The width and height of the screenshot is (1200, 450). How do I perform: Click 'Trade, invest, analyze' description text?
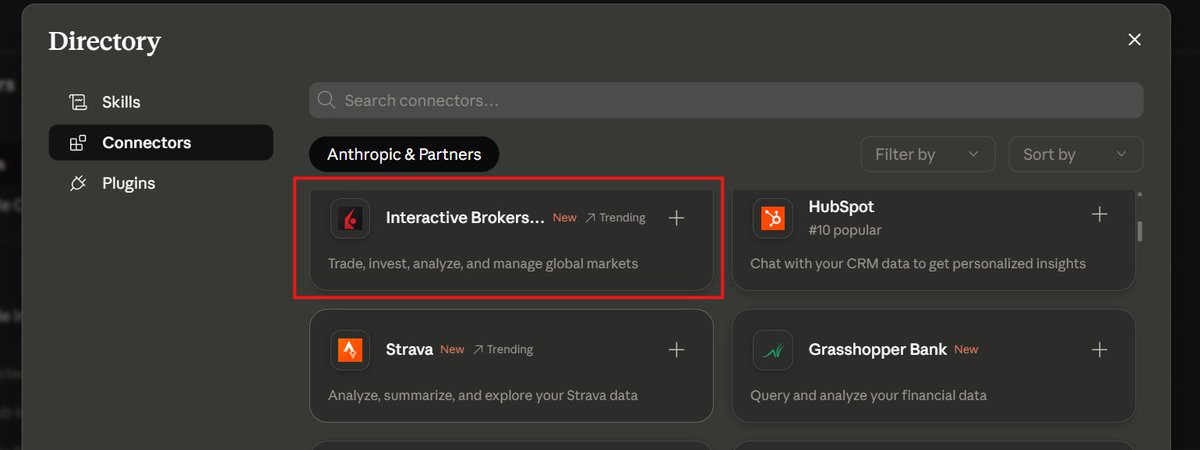pos(483,264)
